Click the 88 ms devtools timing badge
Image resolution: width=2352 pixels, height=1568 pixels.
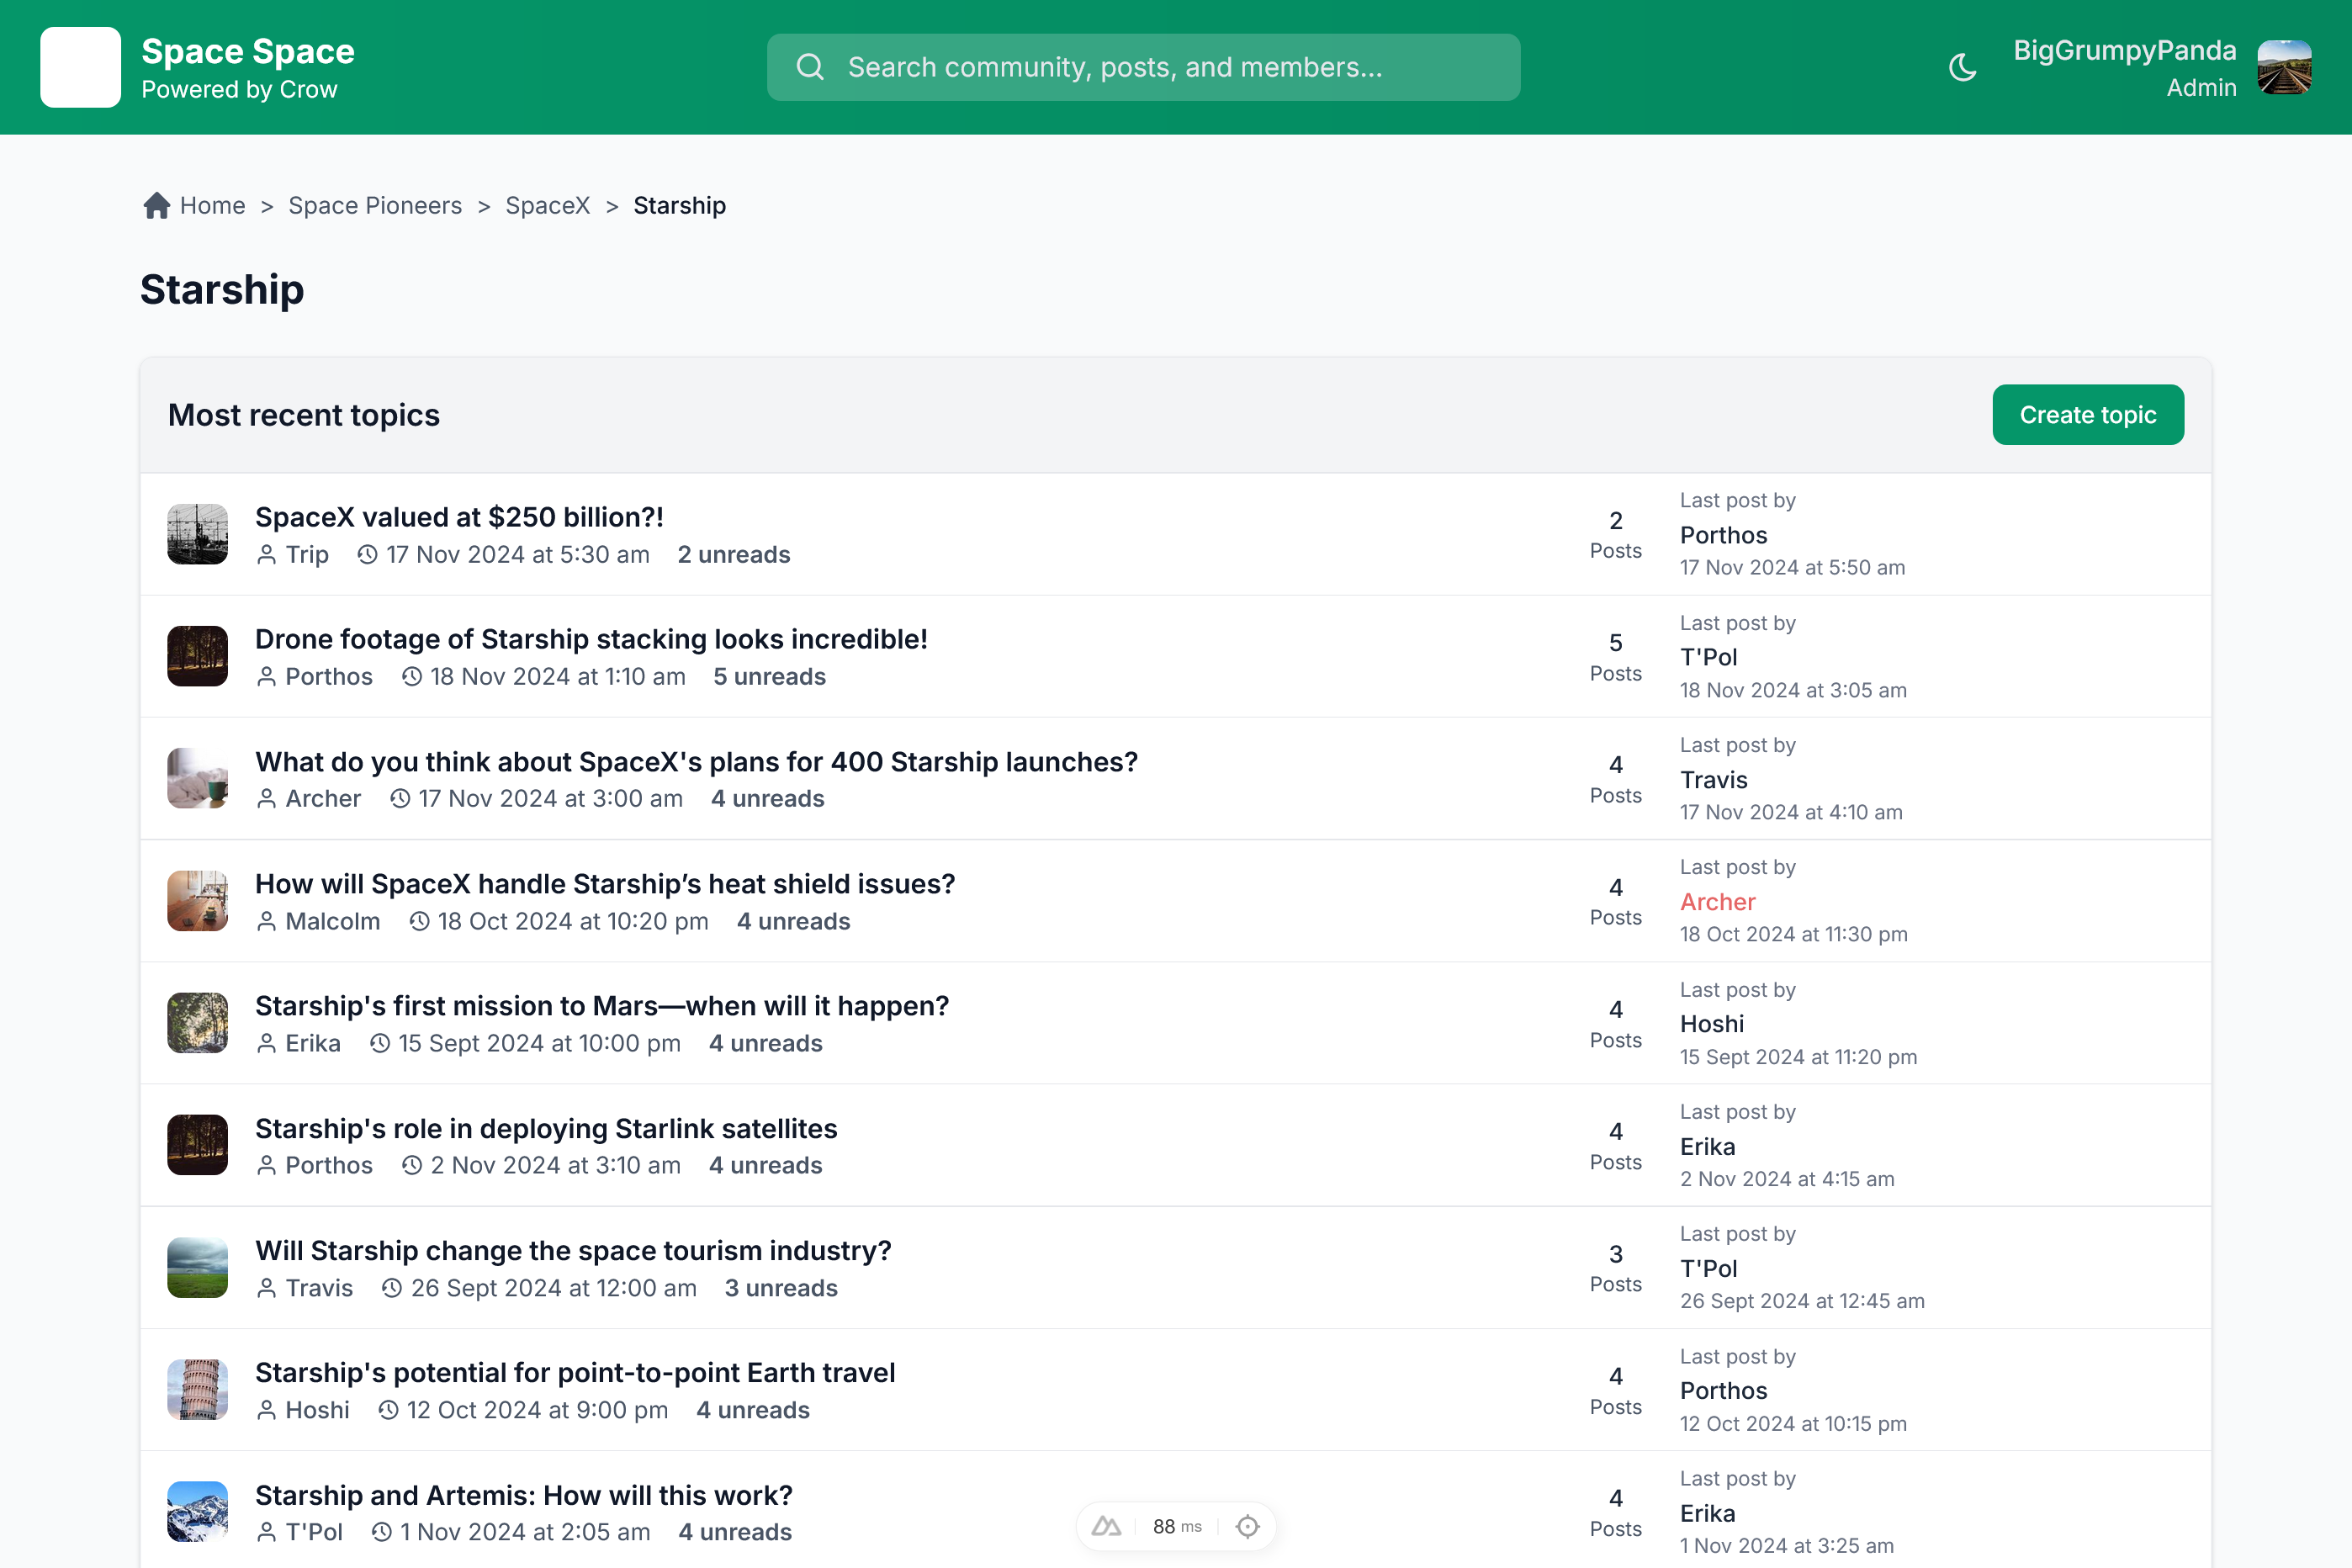tap(1176, 1526)
